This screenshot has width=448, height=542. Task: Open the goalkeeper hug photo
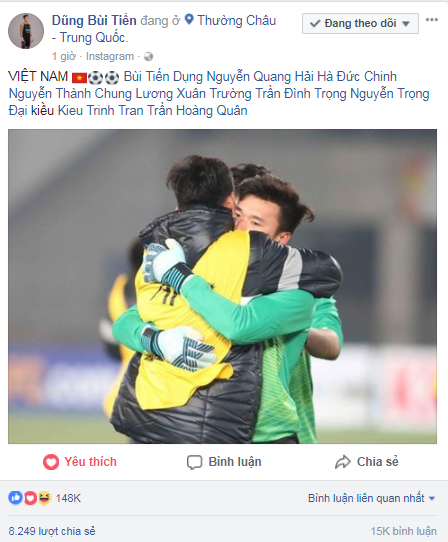tap(222, 286)
